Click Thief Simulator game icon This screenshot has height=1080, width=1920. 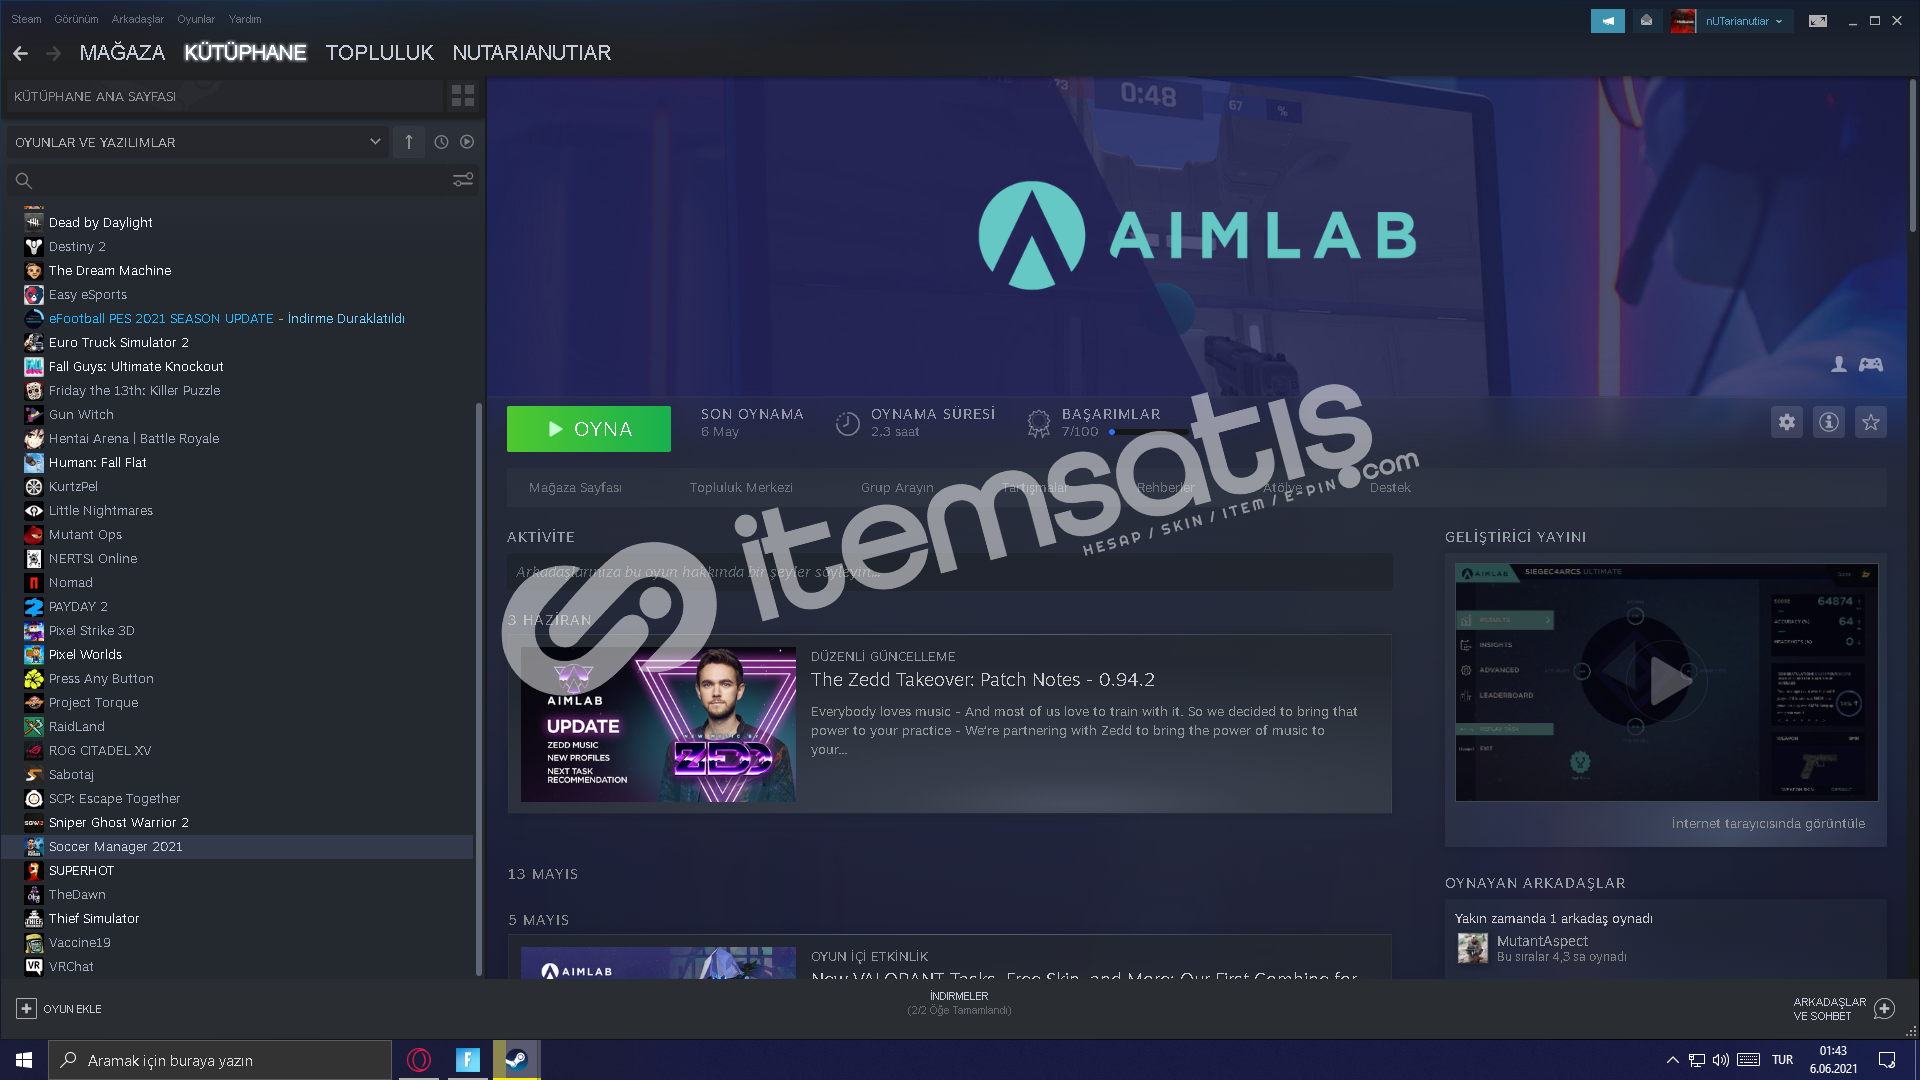pyautogui.click(x=34, y=919)
